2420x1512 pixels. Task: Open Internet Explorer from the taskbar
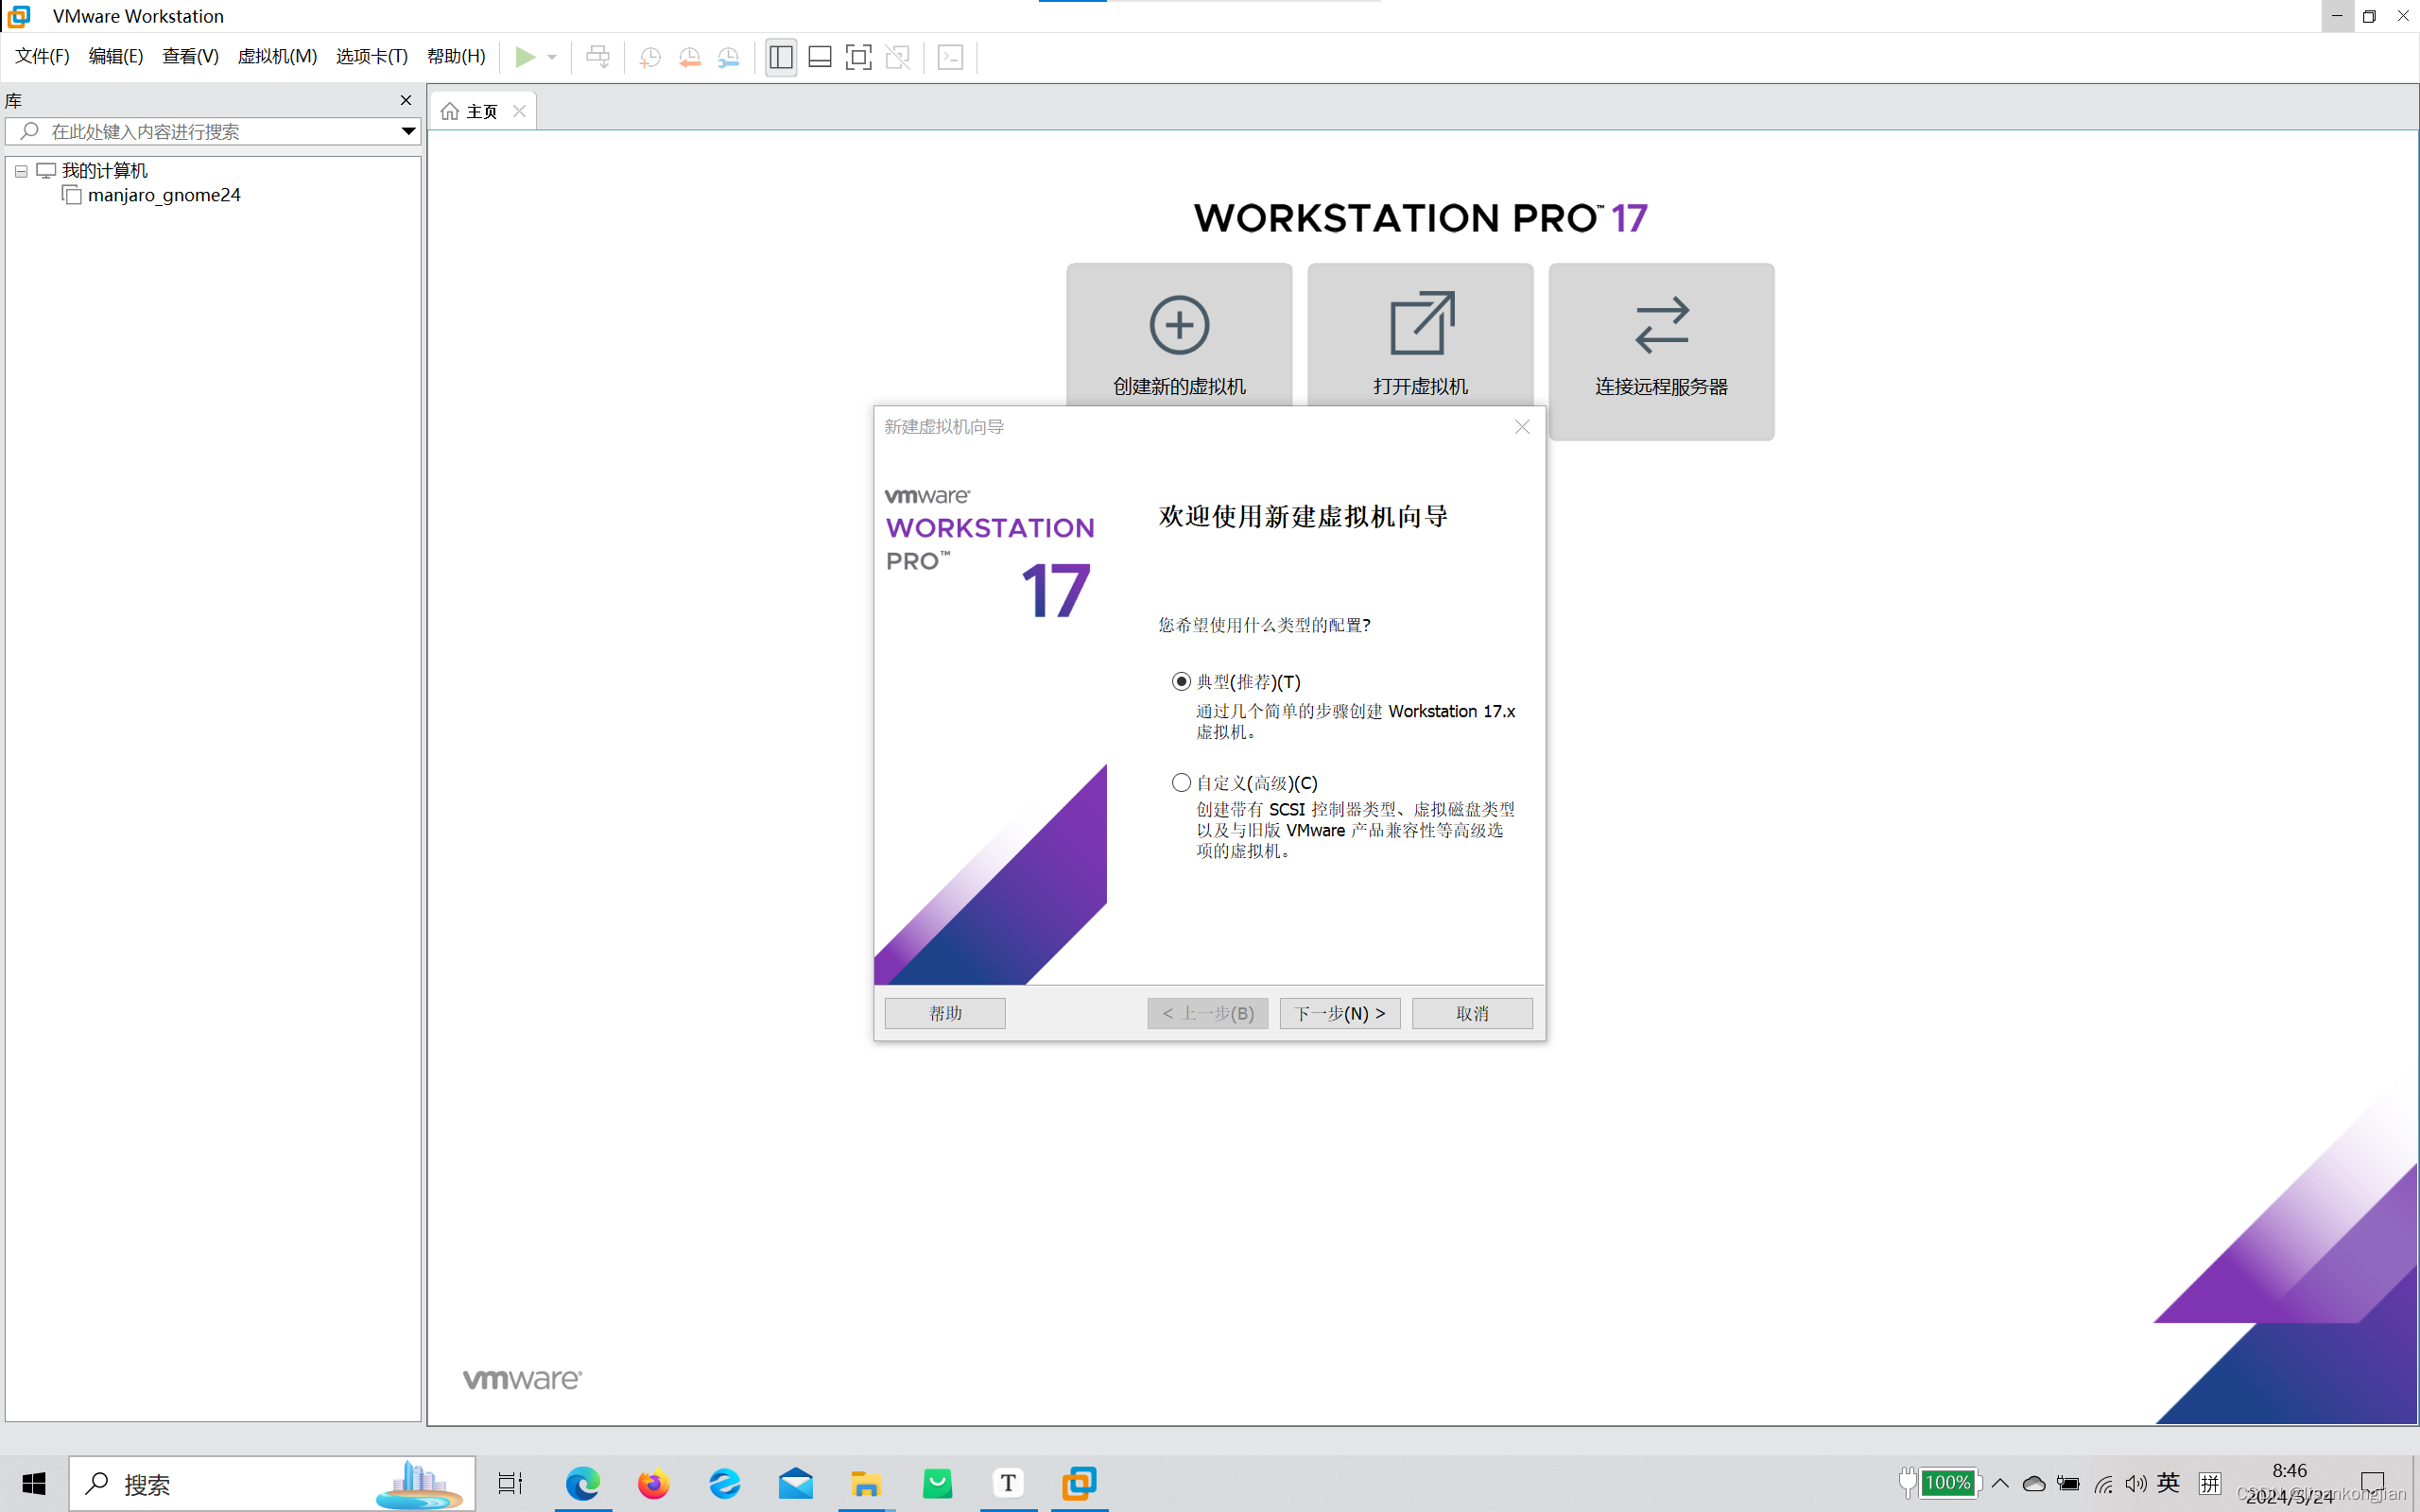tap(725, 1484)
